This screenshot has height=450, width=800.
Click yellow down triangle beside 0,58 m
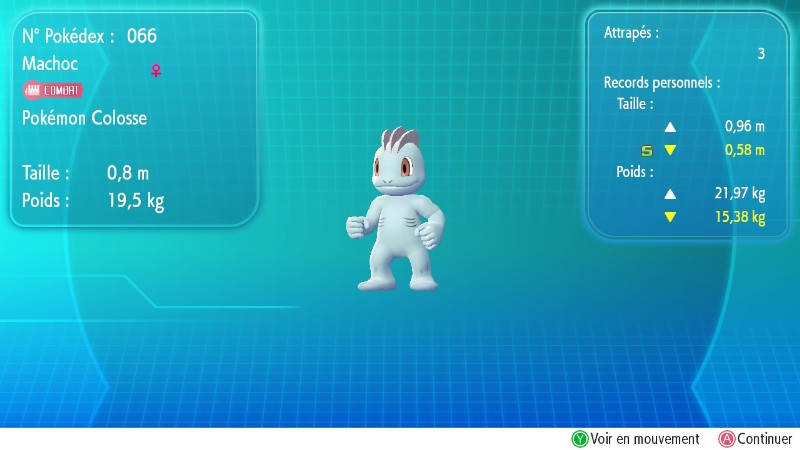[x=670, y=151]
